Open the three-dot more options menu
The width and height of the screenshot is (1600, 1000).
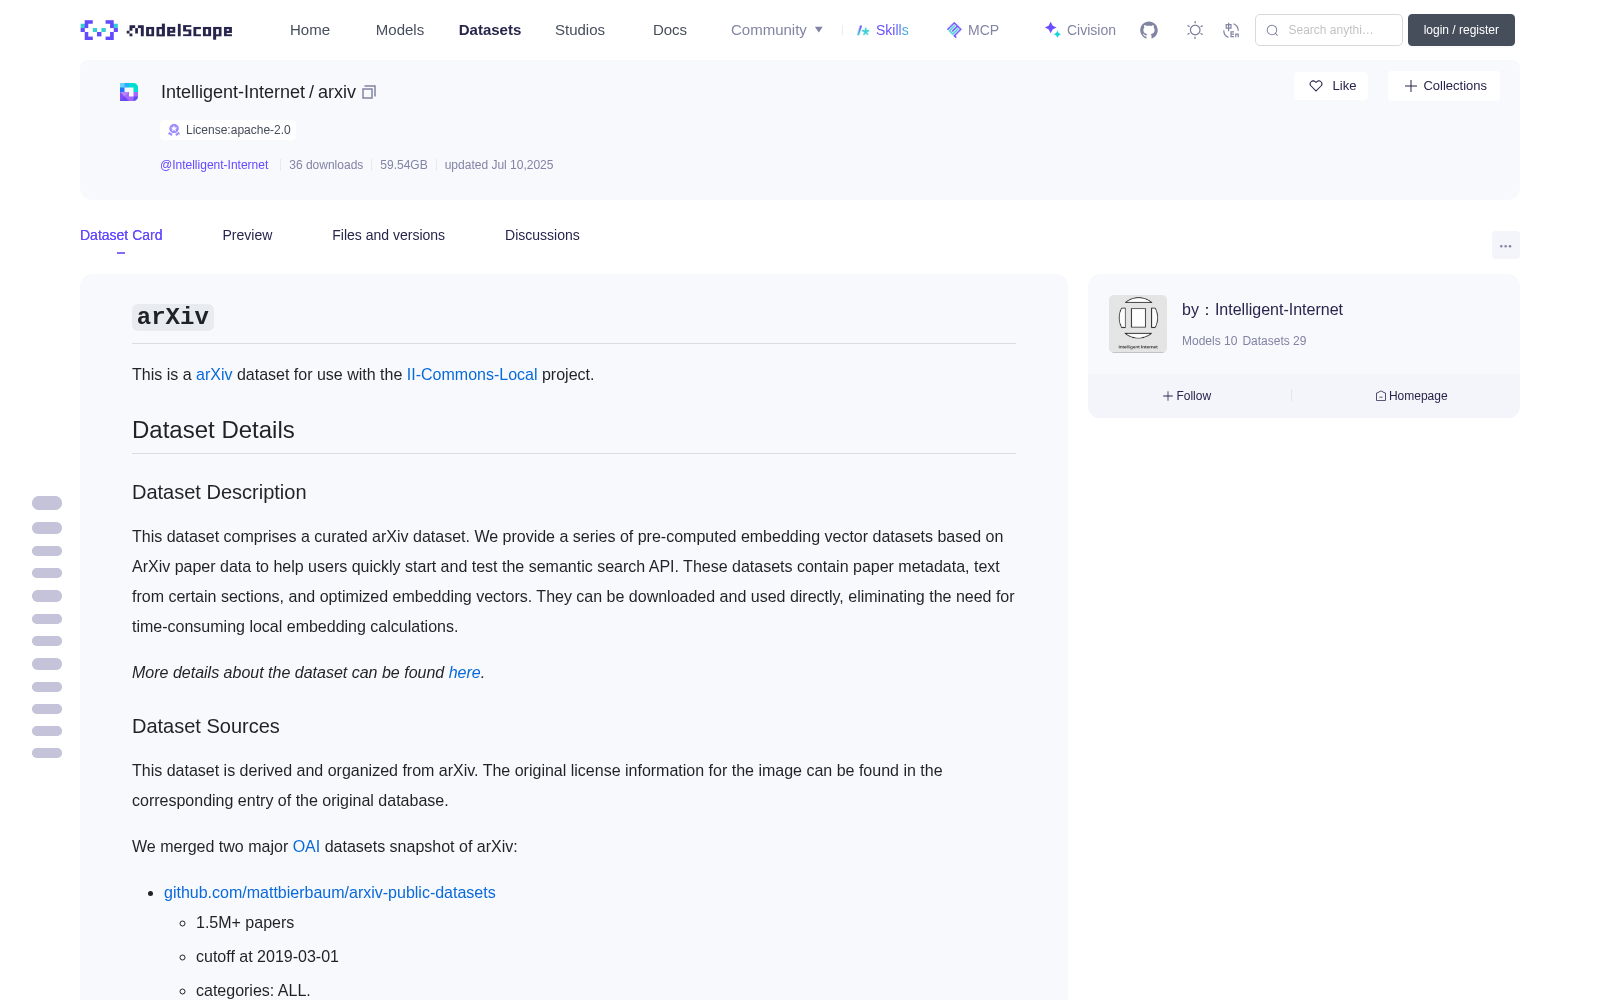[x=1505, y=245]
